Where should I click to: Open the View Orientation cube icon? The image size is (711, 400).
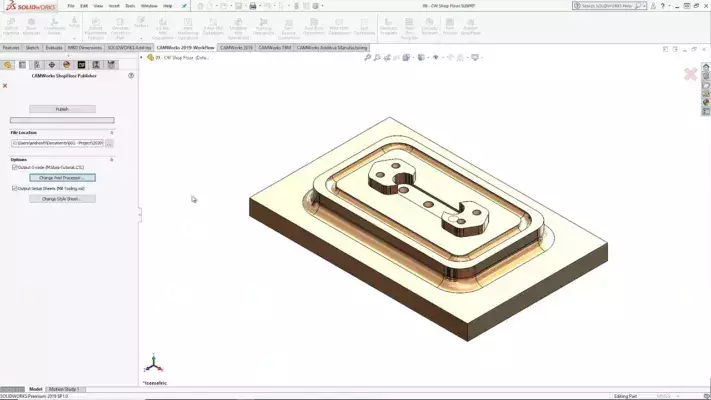click(x=406, y=58)
